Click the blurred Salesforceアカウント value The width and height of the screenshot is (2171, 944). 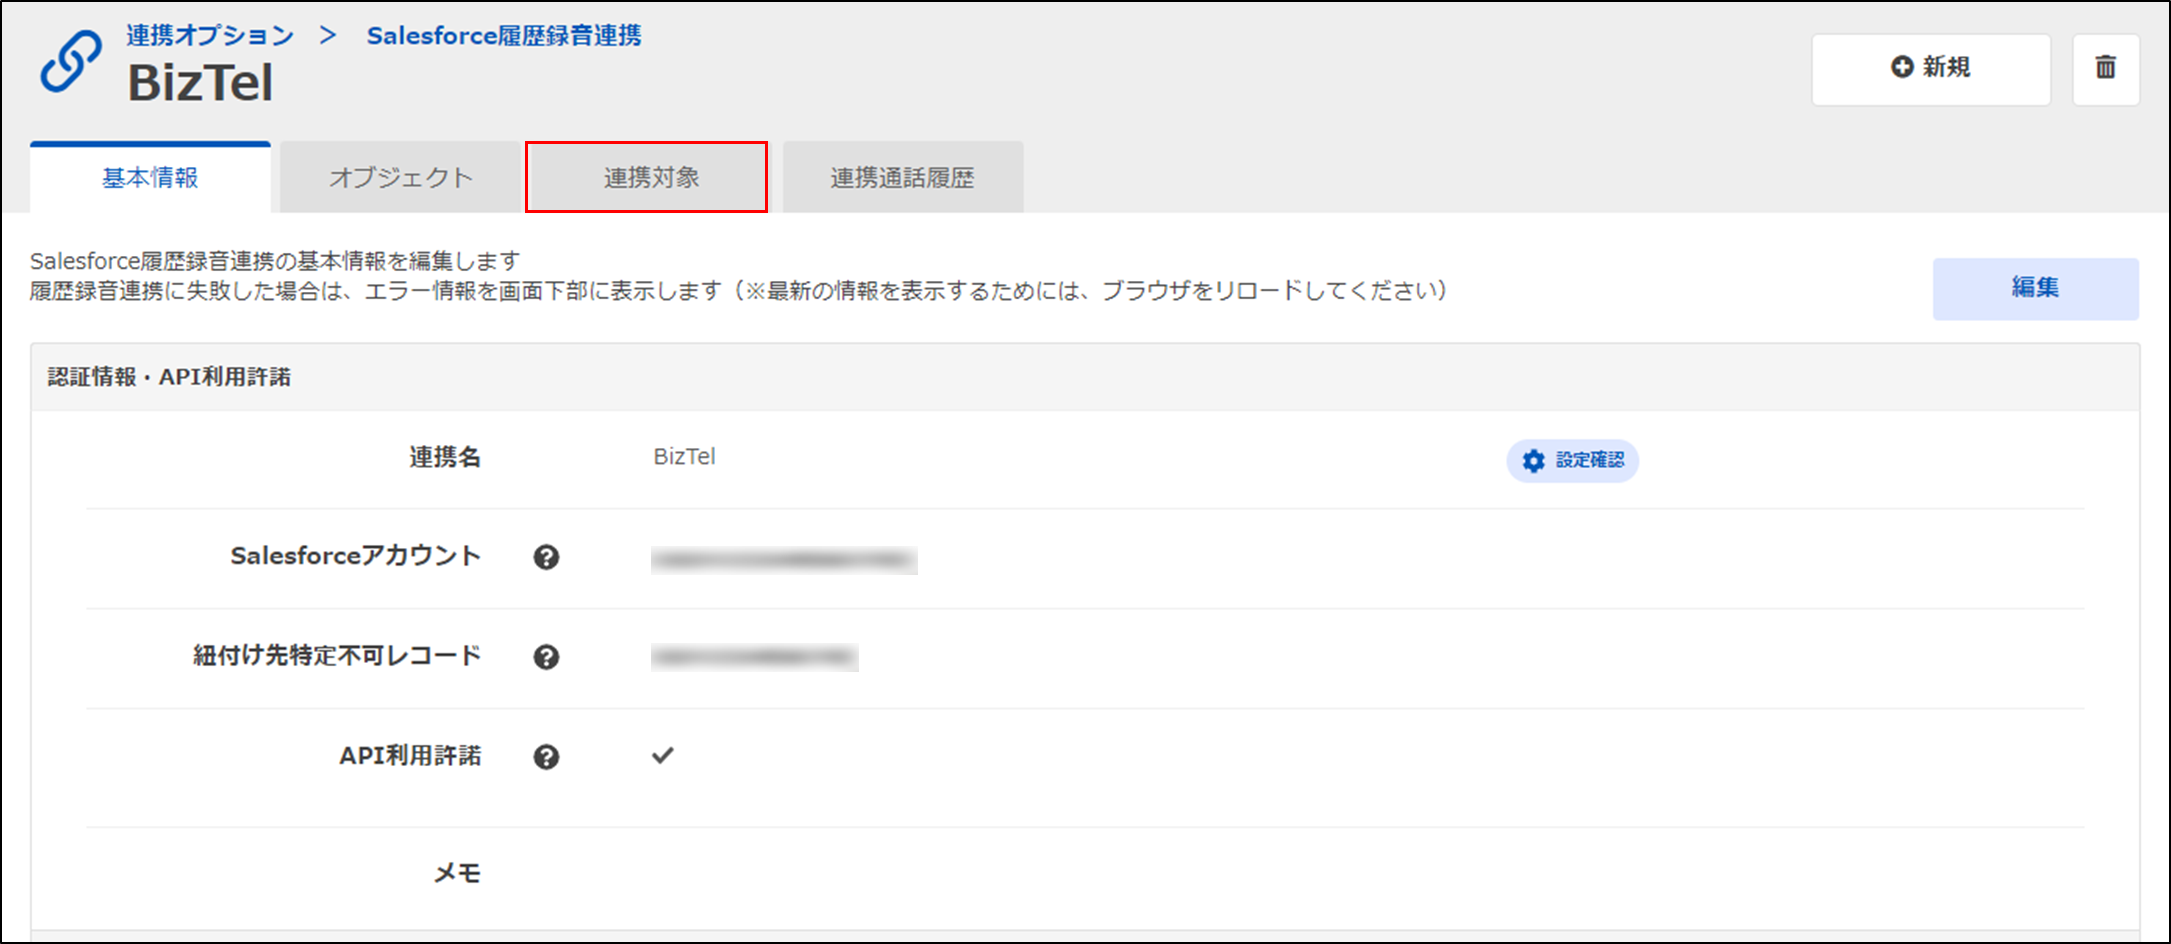point(784,560)
